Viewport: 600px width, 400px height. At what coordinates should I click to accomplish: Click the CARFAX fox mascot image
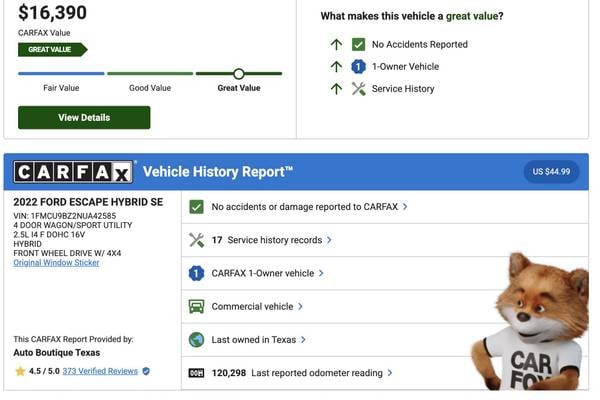531,322
